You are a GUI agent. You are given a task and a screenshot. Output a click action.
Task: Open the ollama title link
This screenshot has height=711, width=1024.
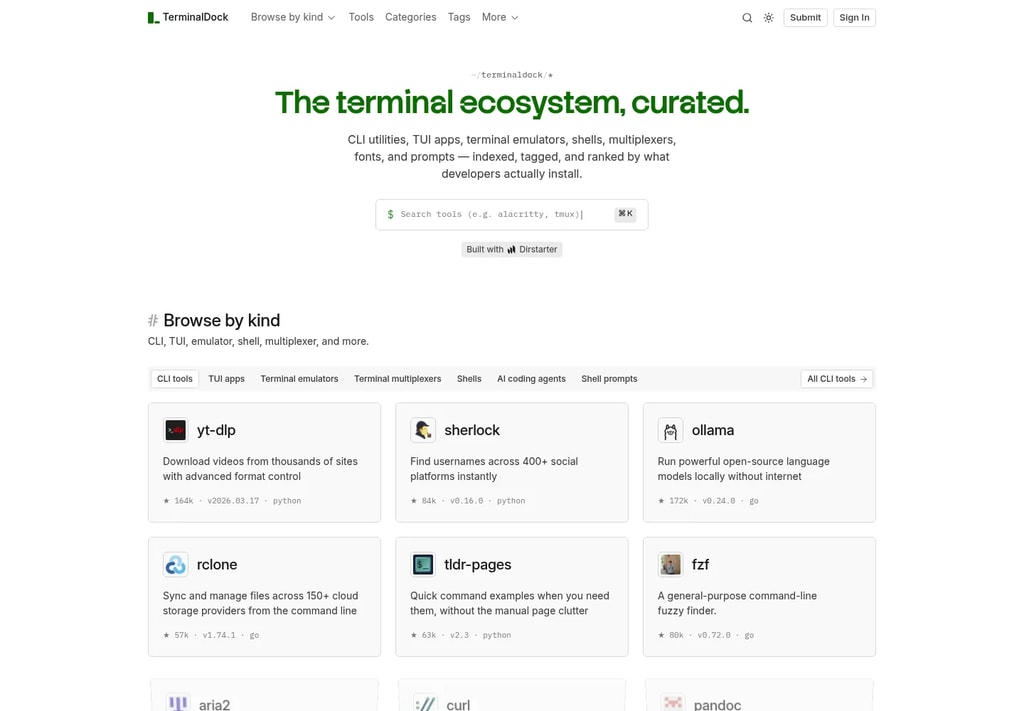712,430
